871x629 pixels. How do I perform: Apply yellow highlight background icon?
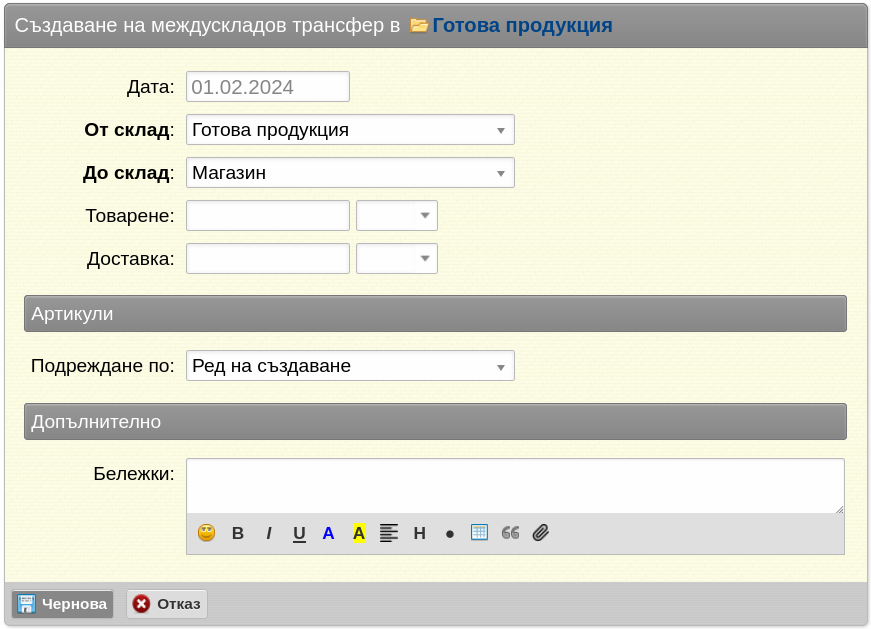click(x=359, y=533)
